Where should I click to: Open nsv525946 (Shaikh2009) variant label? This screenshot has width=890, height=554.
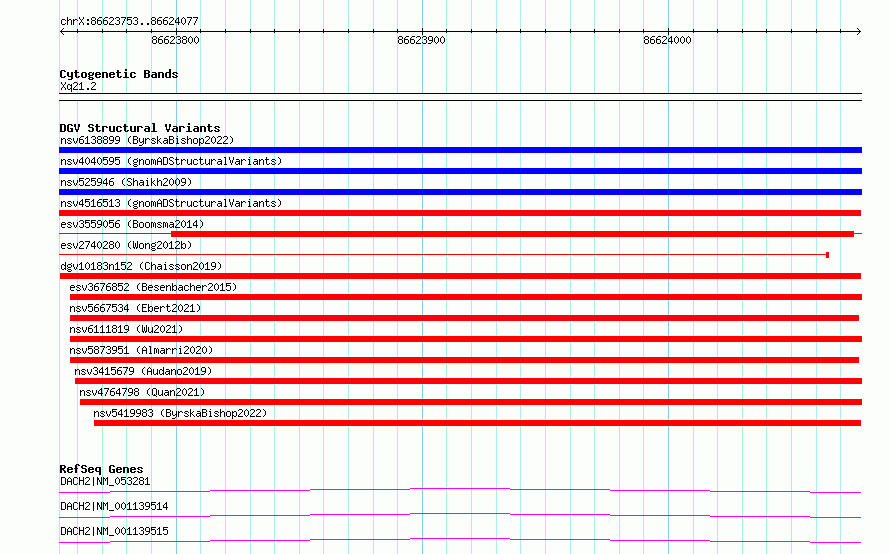coord(126,182)
